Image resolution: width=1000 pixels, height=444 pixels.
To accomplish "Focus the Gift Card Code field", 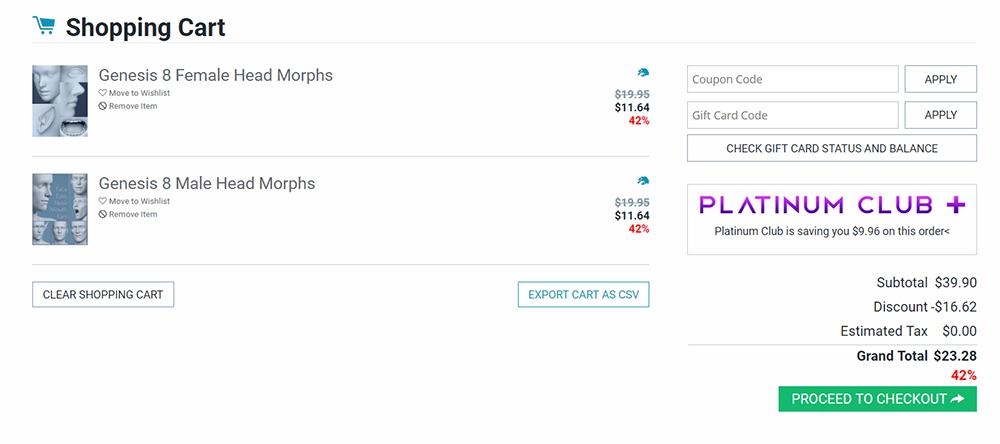I will [792, 115].
